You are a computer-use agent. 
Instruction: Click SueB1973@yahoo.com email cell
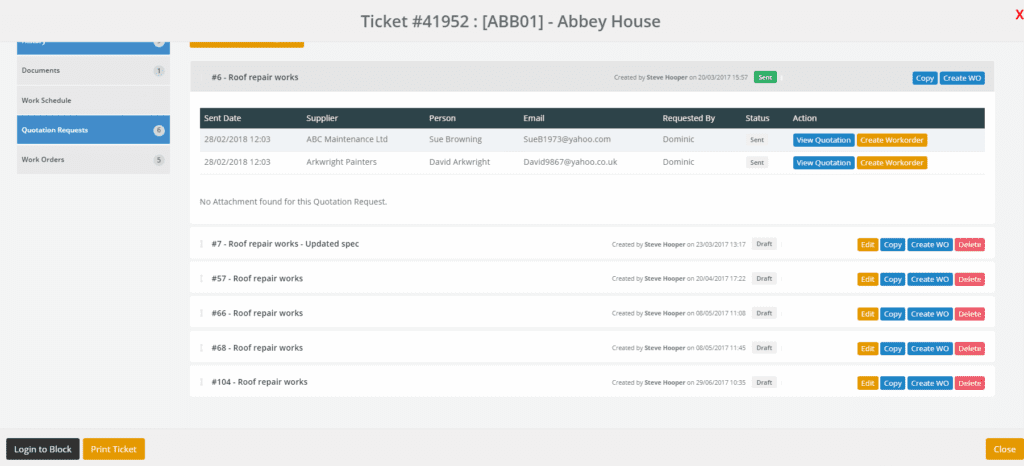566,140
